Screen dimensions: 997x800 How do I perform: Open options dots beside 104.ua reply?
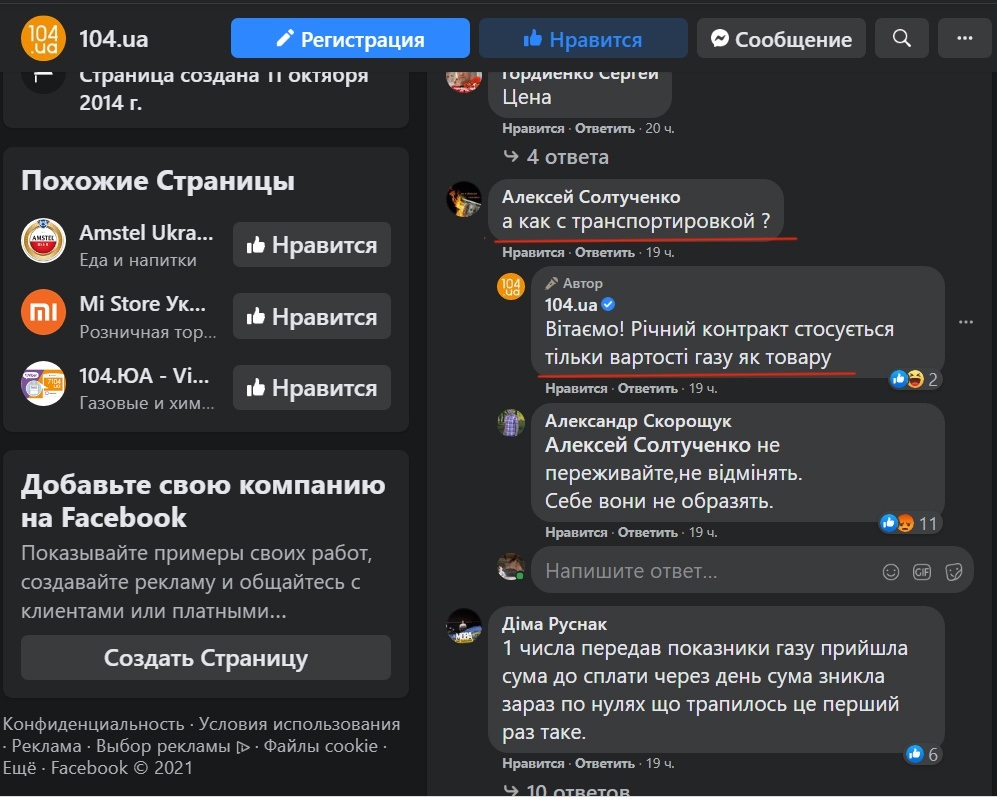(966, 322)
